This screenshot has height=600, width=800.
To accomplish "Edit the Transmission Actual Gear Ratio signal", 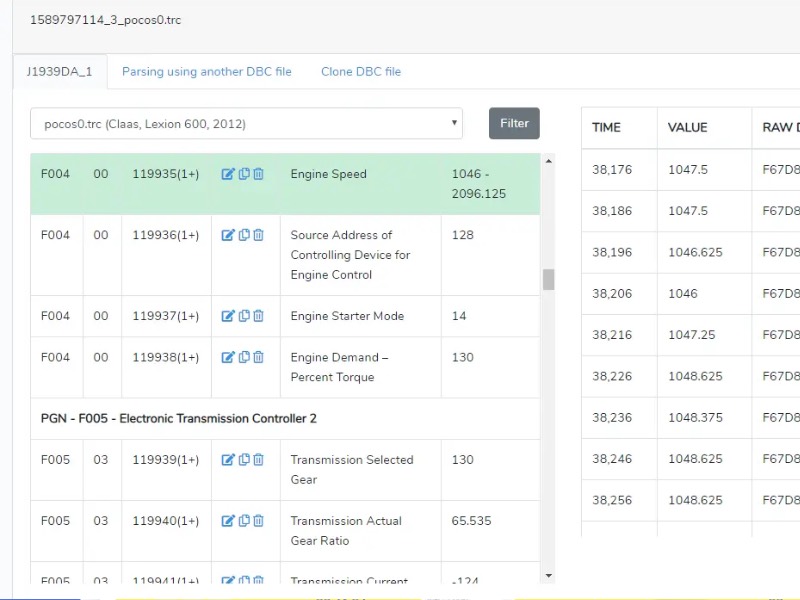I will (x=228, y=521).
